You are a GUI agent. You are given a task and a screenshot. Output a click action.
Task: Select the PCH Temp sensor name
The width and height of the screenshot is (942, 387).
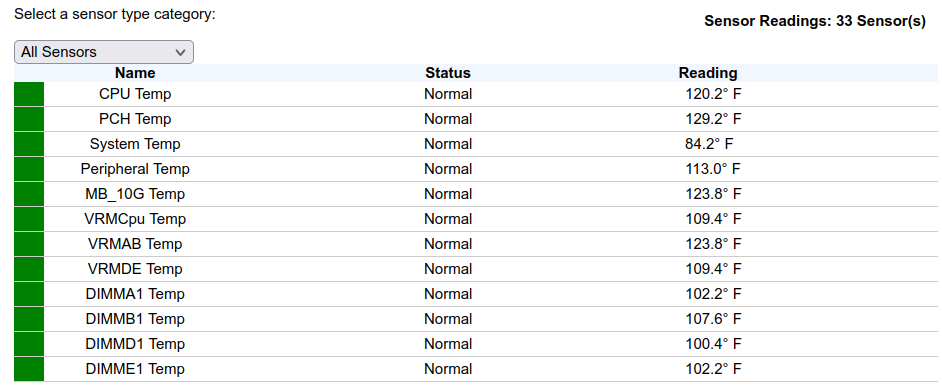[135, 119]
